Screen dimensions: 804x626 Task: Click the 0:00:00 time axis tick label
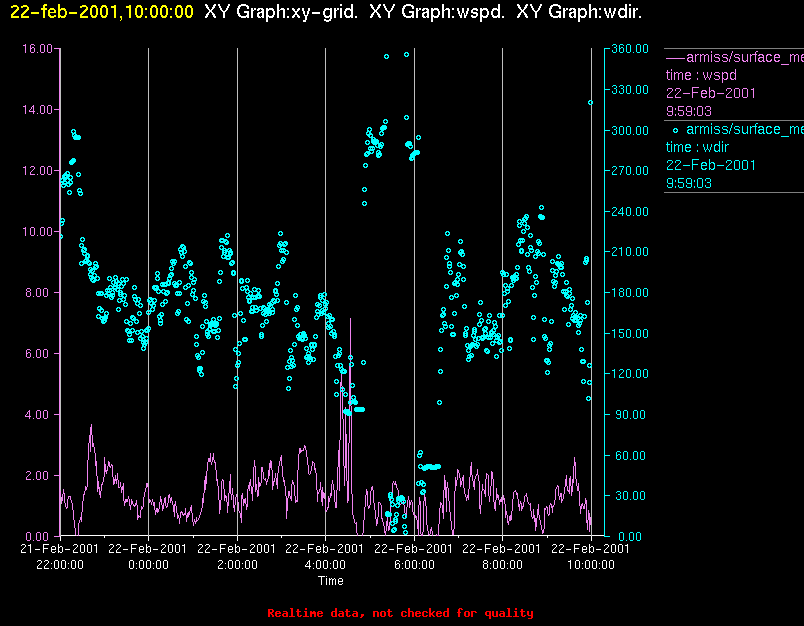(x=148, y=565)
